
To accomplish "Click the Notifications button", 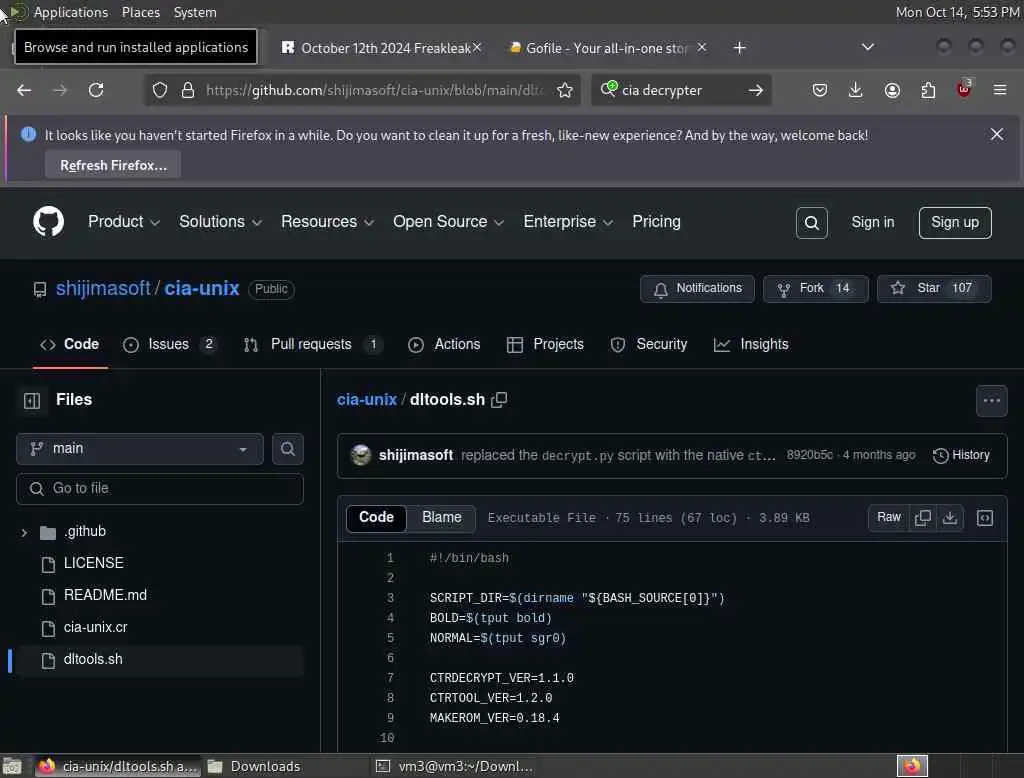I will [697, 289].
